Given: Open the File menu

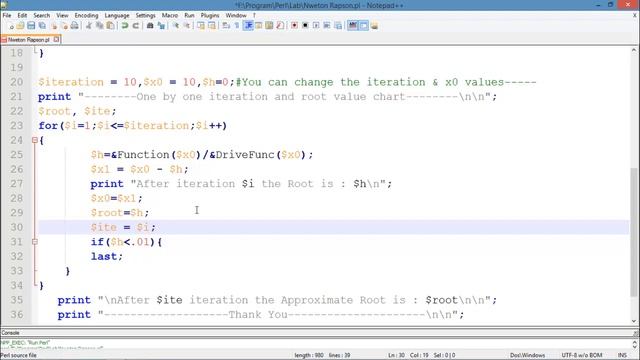Looking at the screenshot, I should pyautogui.click(x=7, y=16).
